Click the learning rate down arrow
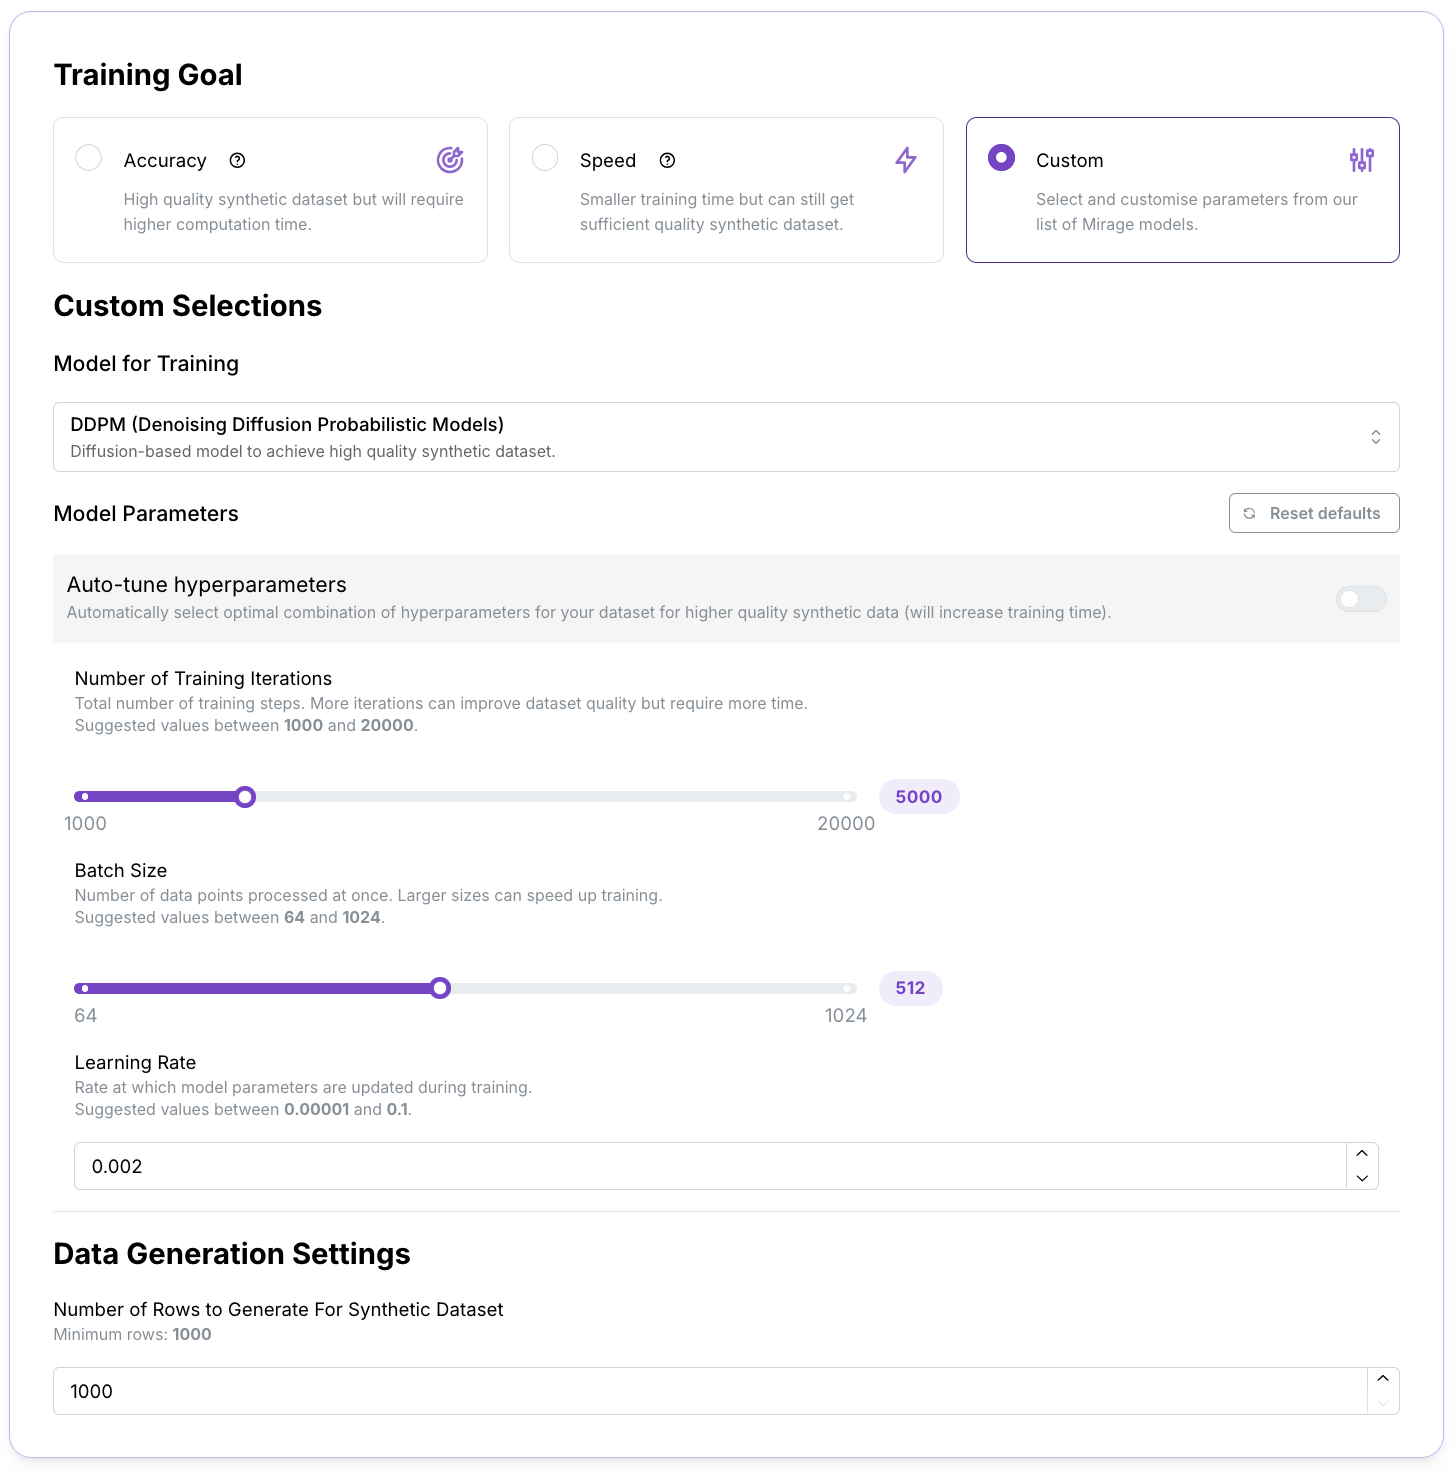 point(1362,1178)
